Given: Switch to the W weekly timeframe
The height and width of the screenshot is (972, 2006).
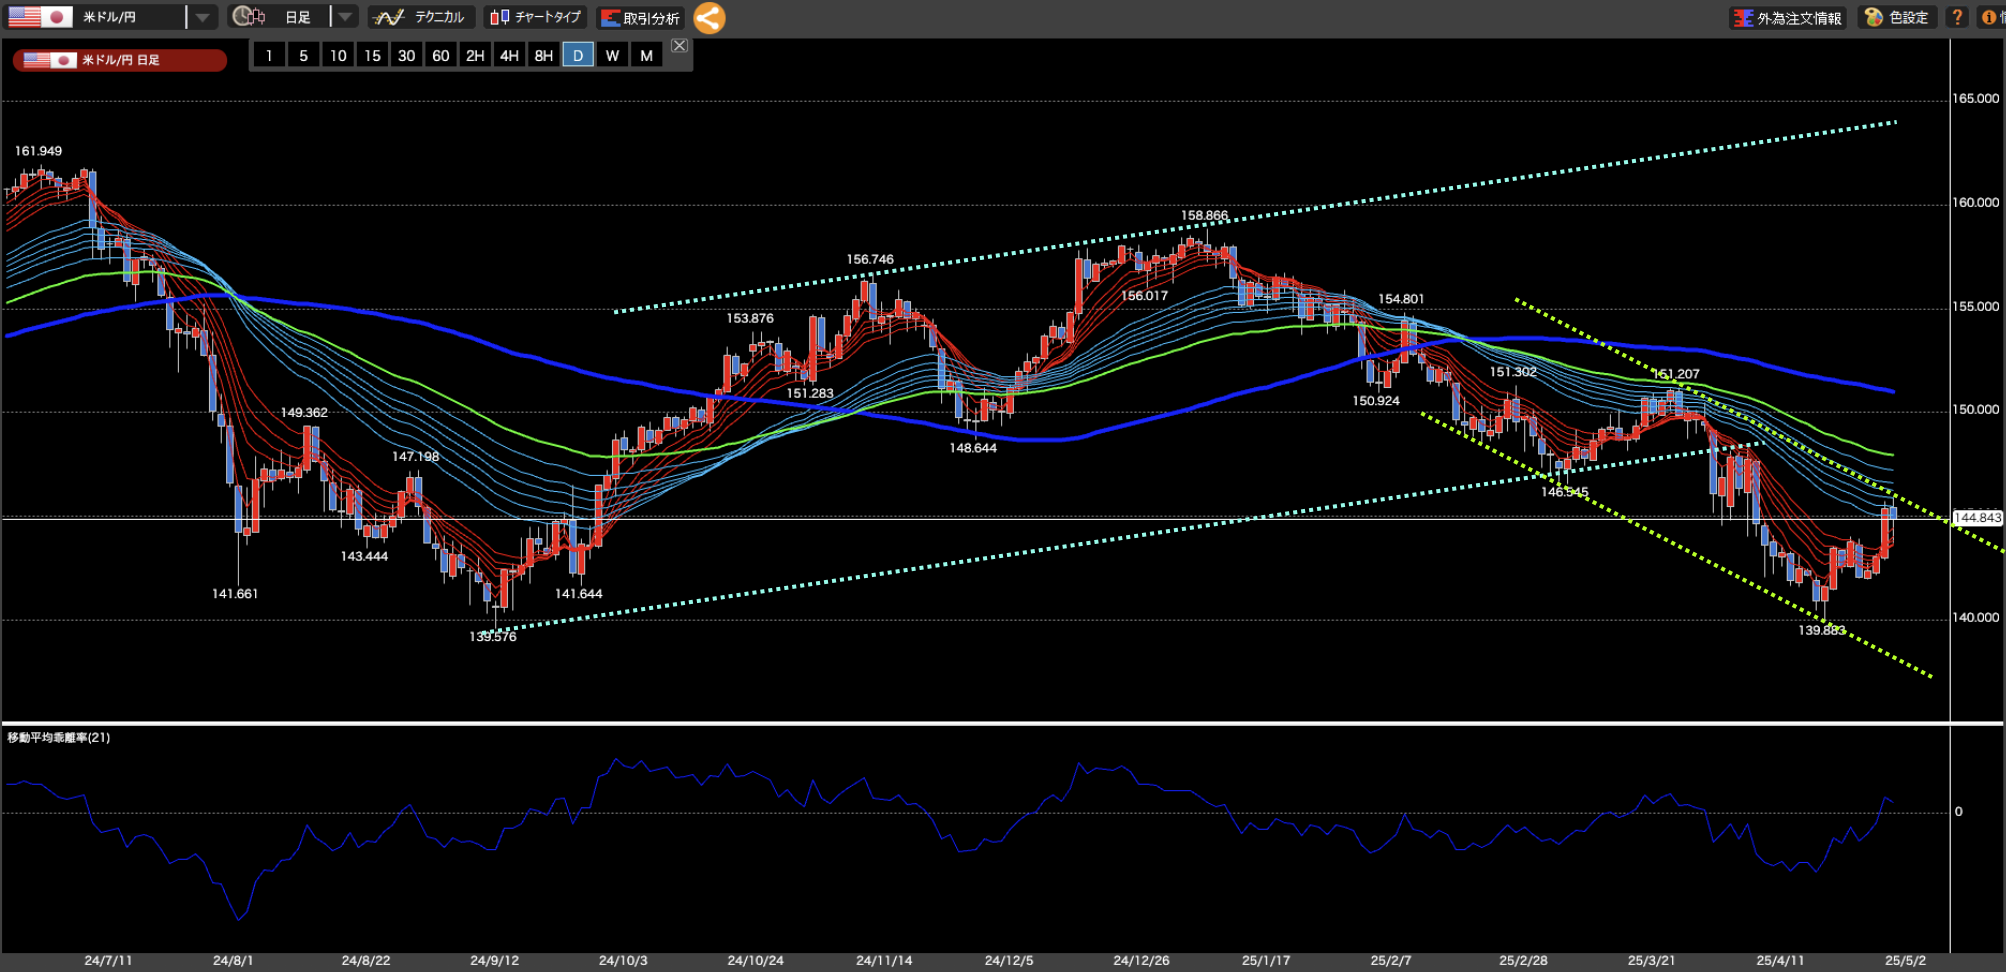Looking at the screenshot, I should tap(612, 55).
